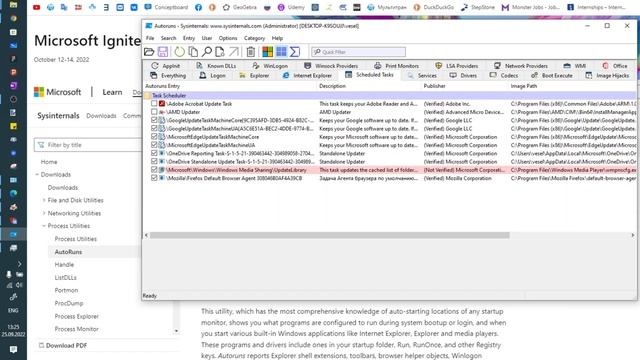The width and height of the screenshot is (640, 360).
Task: Expand File and Disk Utilities in sidebar
Action: pyautogui.click(x=44, y=200)
